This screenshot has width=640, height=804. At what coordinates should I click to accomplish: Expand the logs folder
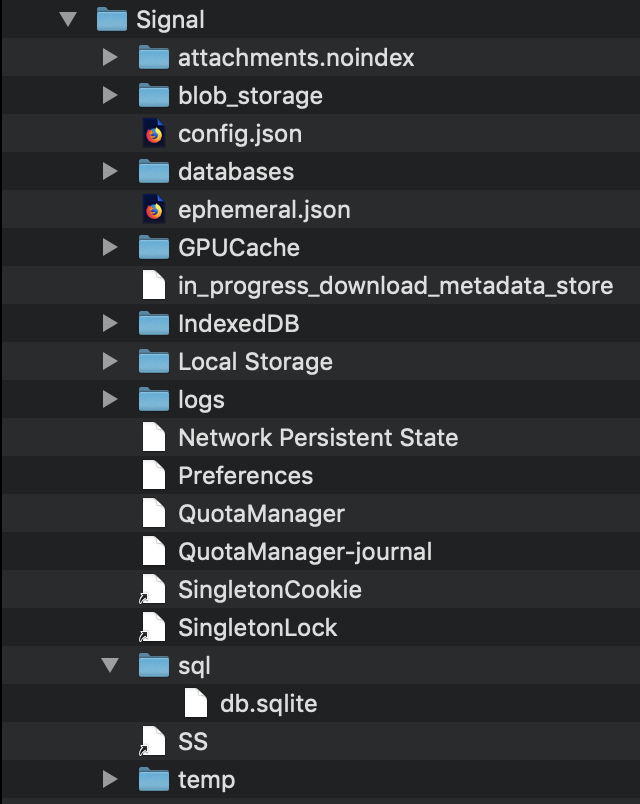click(x=110, y=399)
